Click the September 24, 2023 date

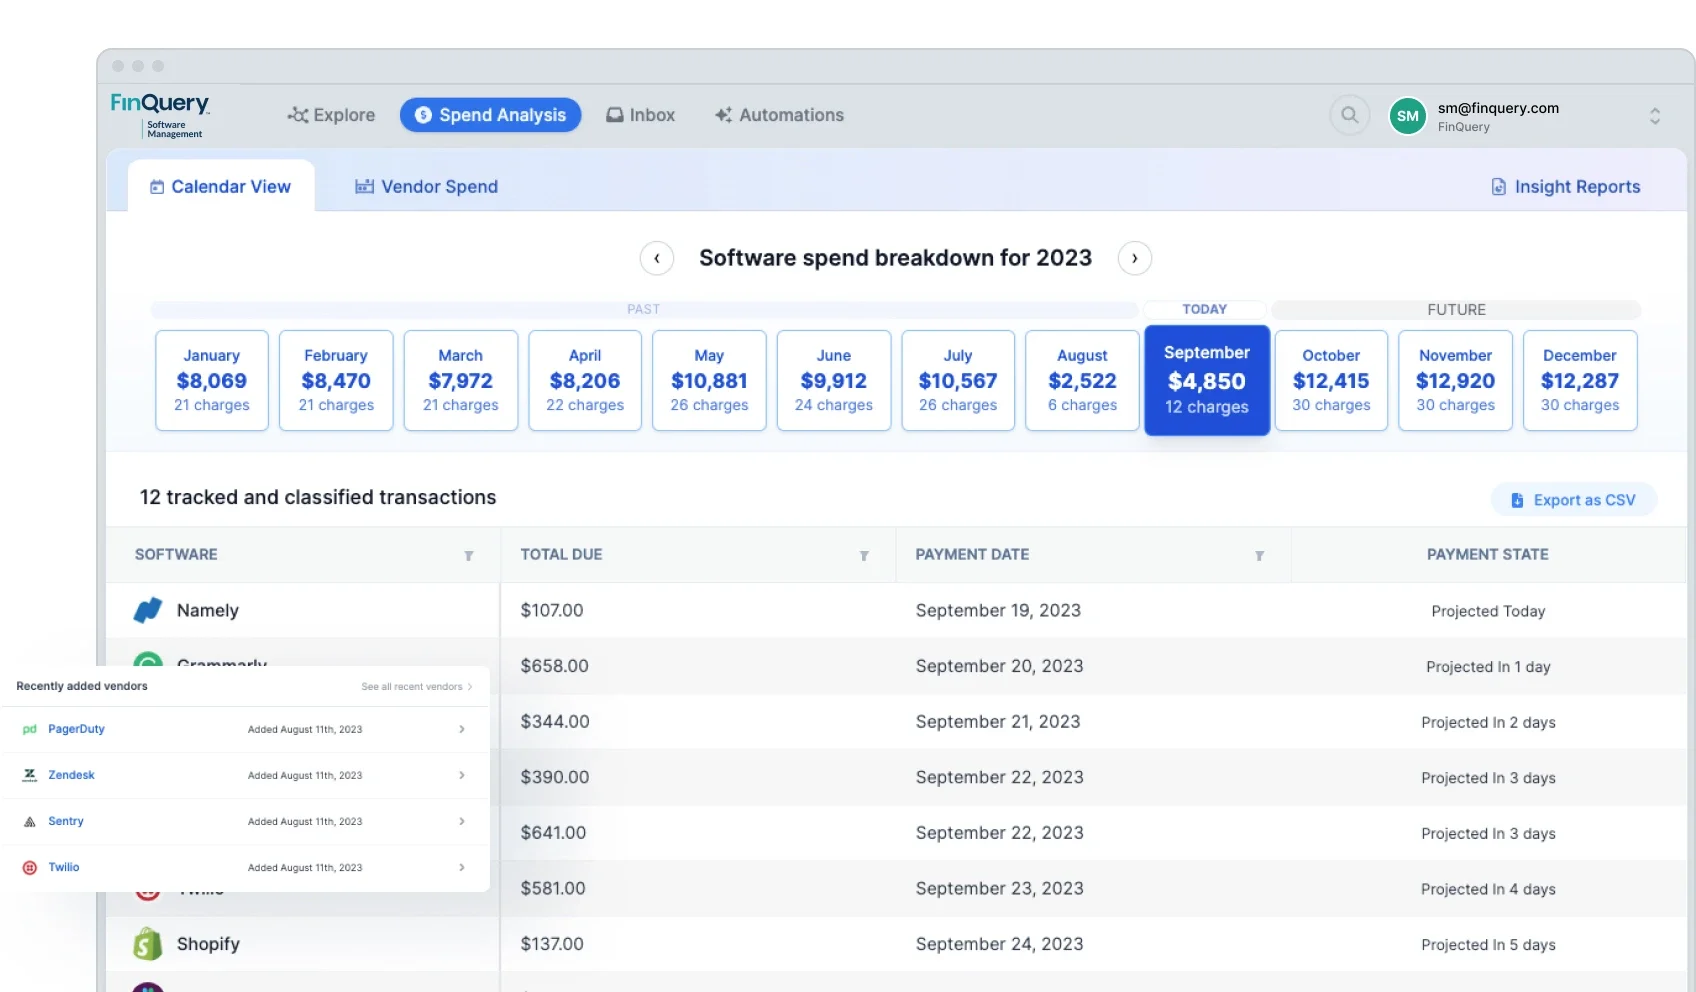999,944
